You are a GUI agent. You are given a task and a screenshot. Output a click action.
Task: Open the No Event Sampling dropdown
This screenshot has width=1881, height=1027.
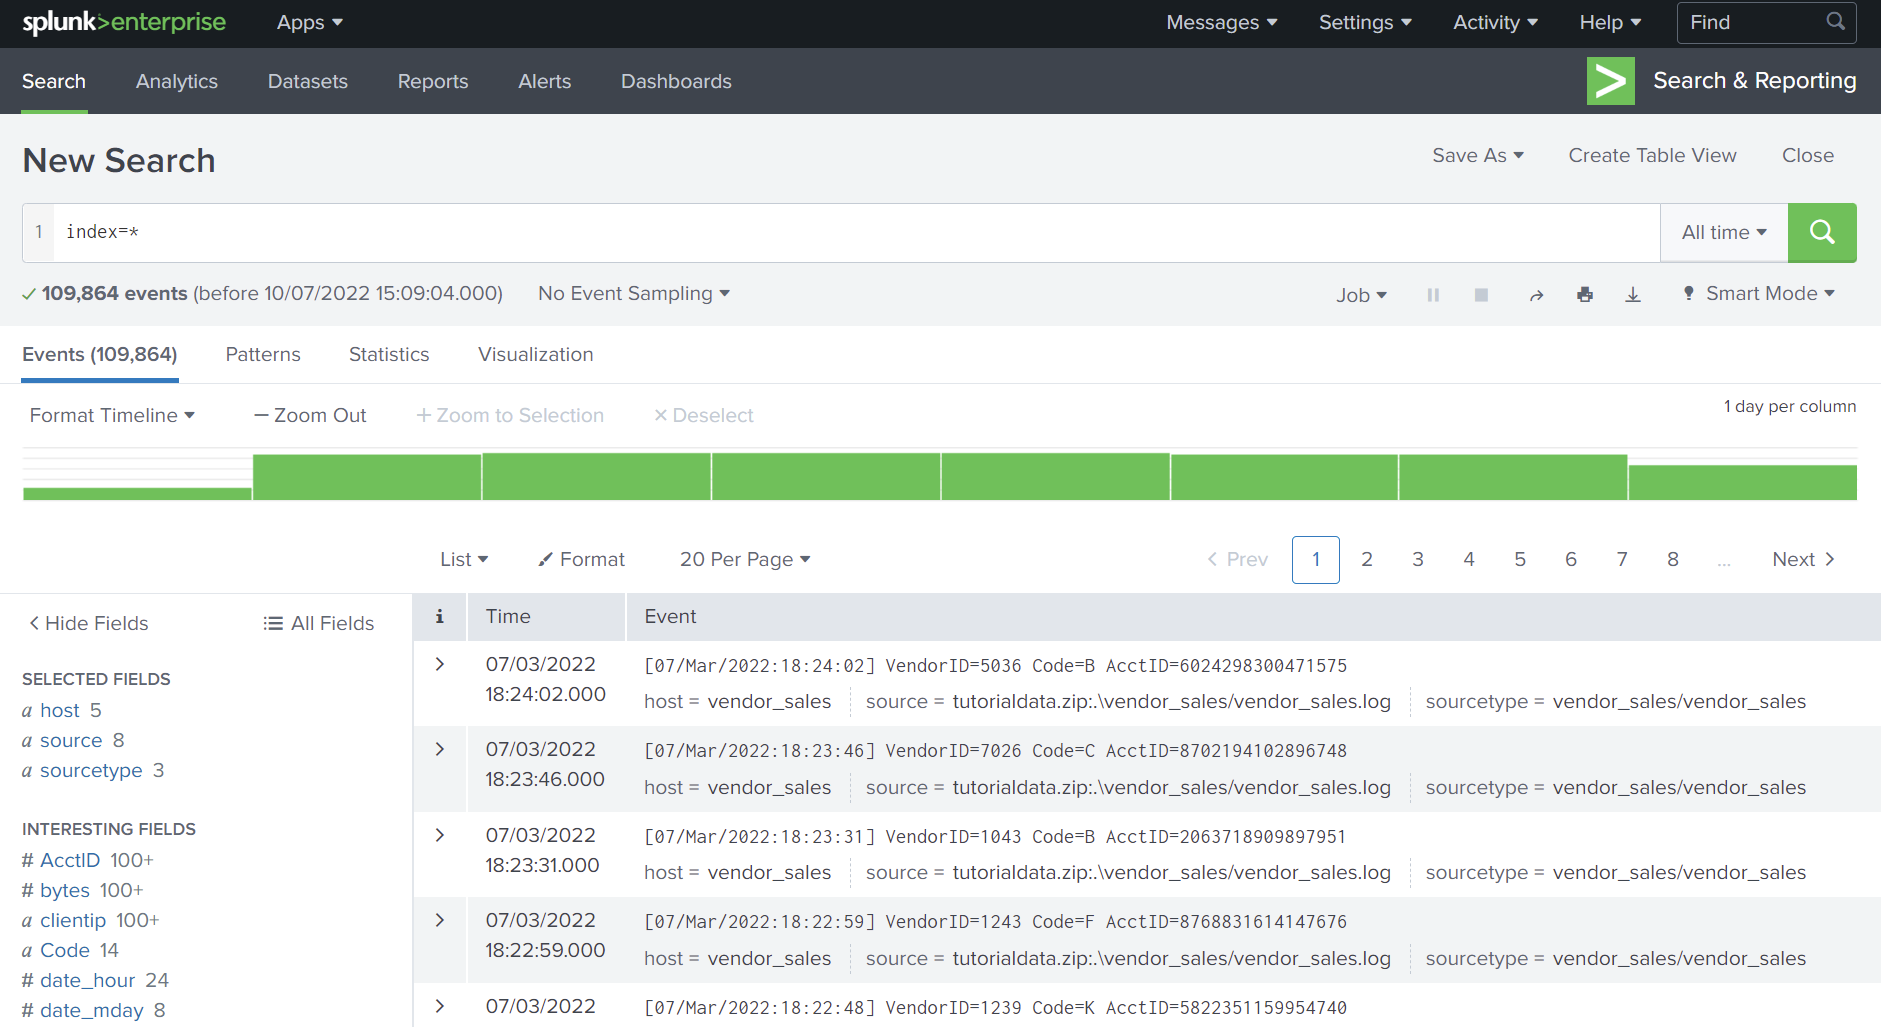click(x=632, y=293)
